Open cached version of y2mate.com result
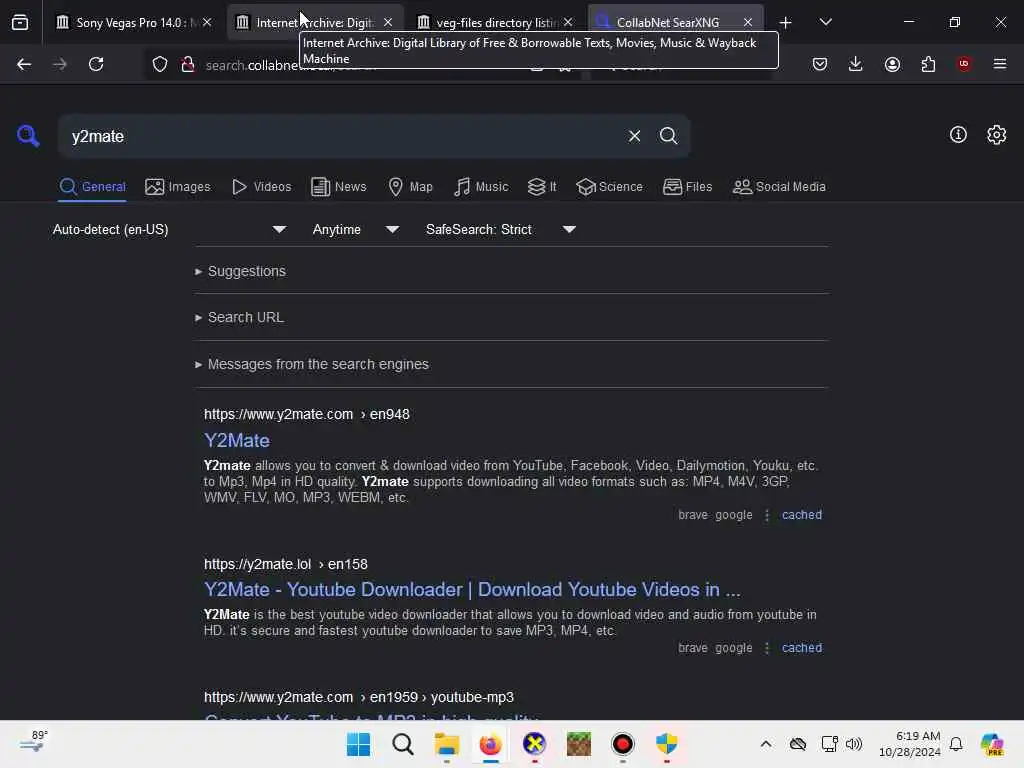This screenshot has width=1024, height=768. 801,515
